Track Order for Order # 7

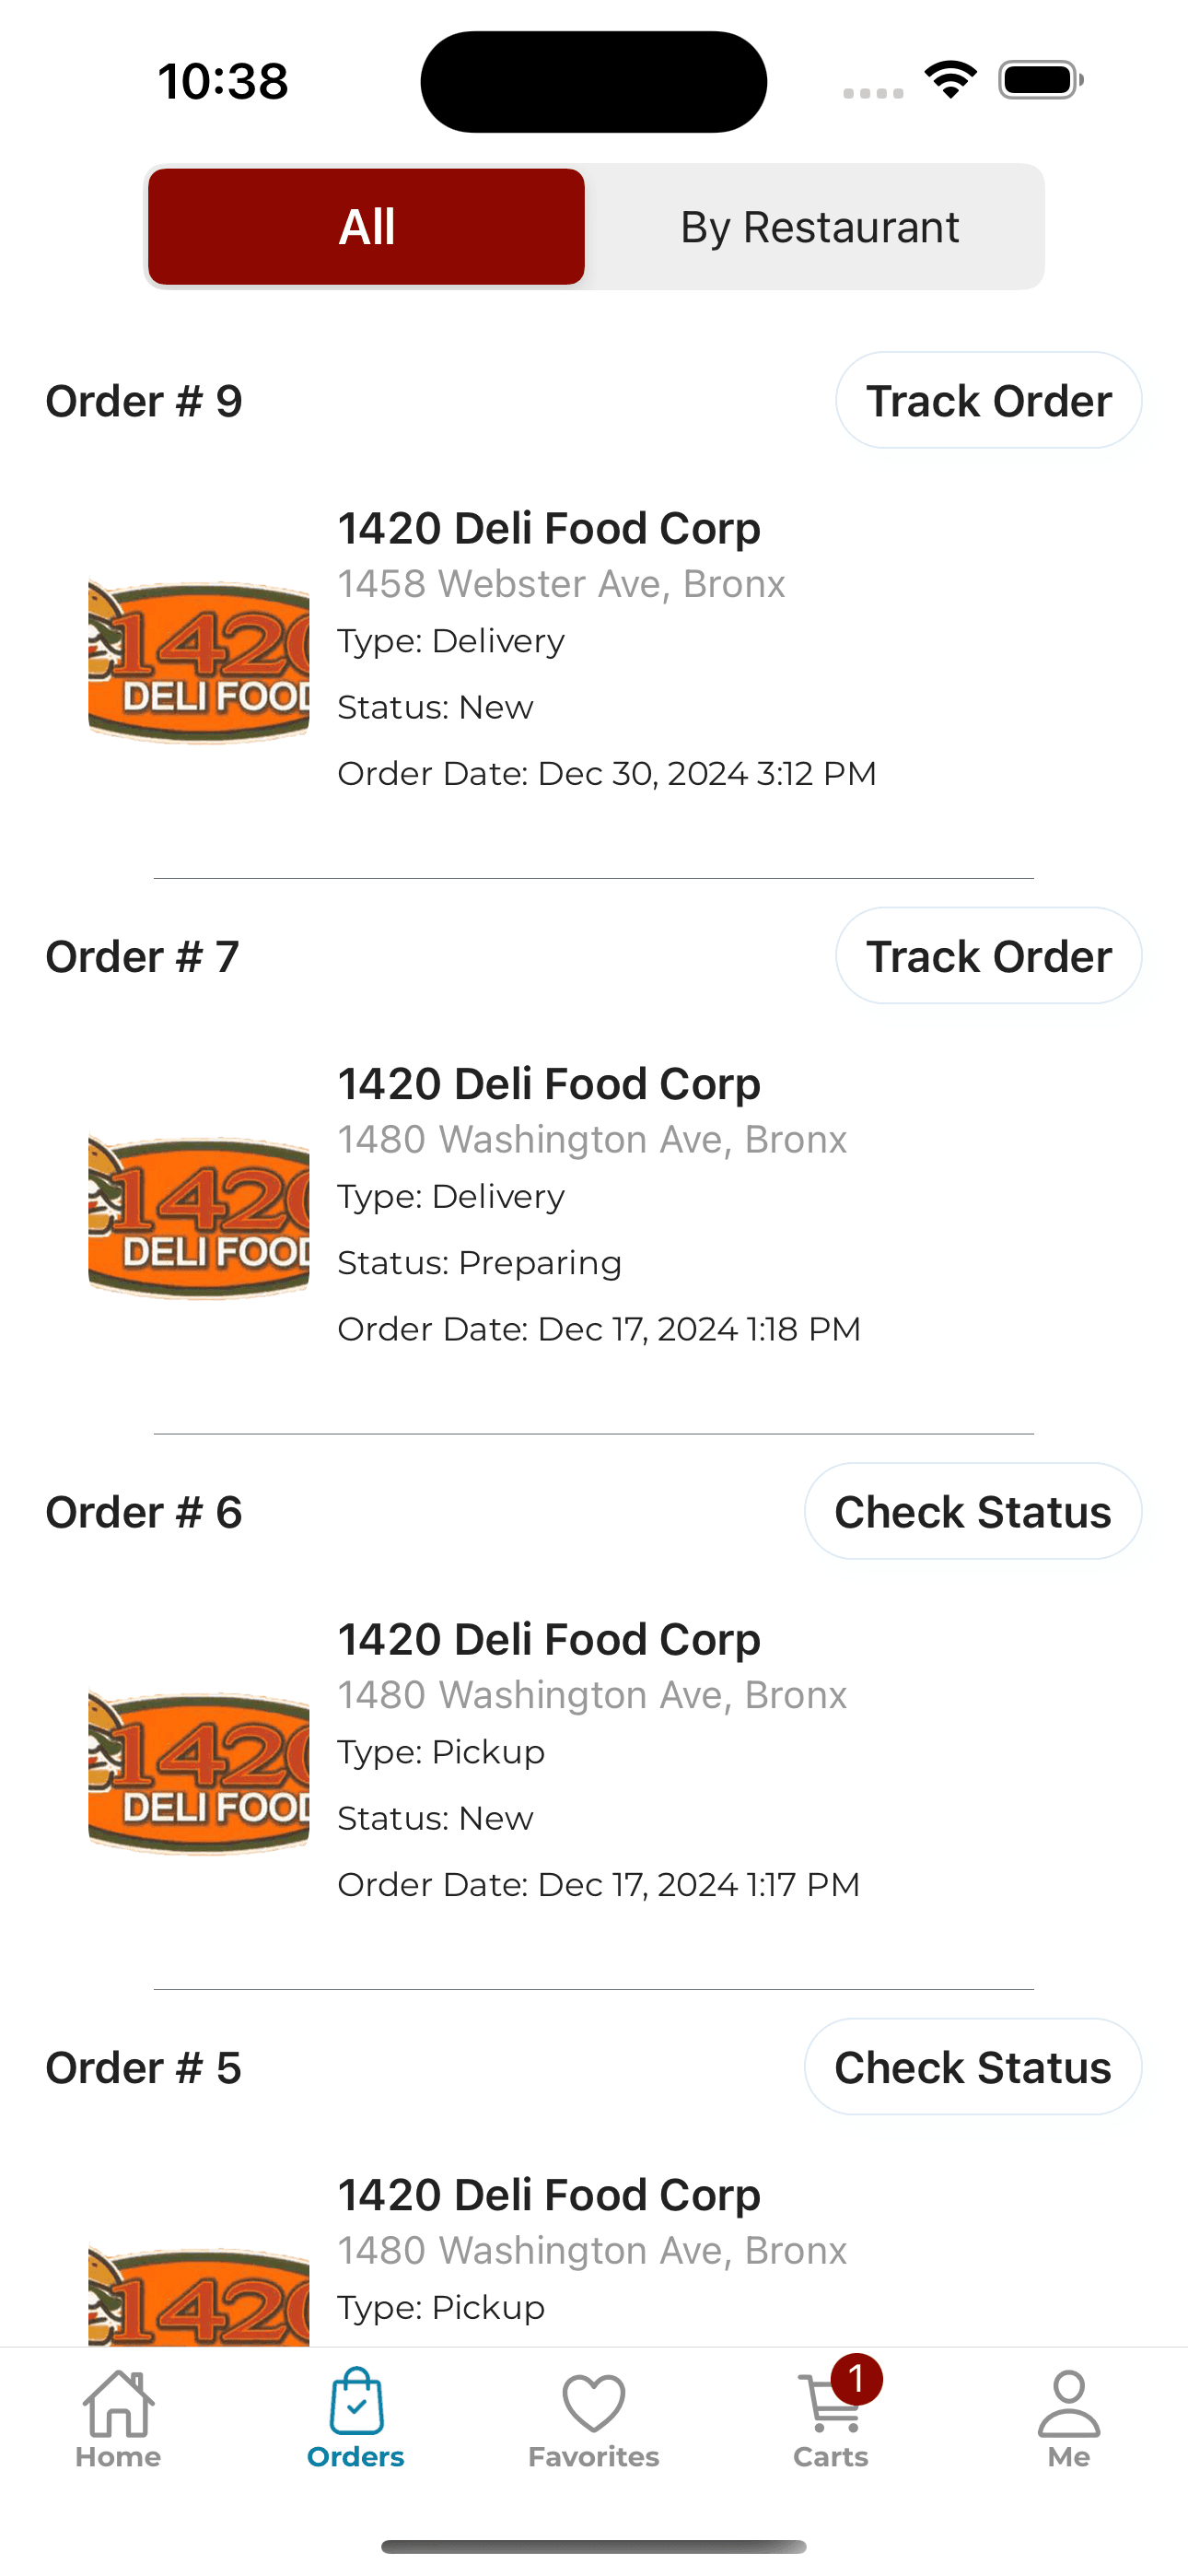point(988,956)
